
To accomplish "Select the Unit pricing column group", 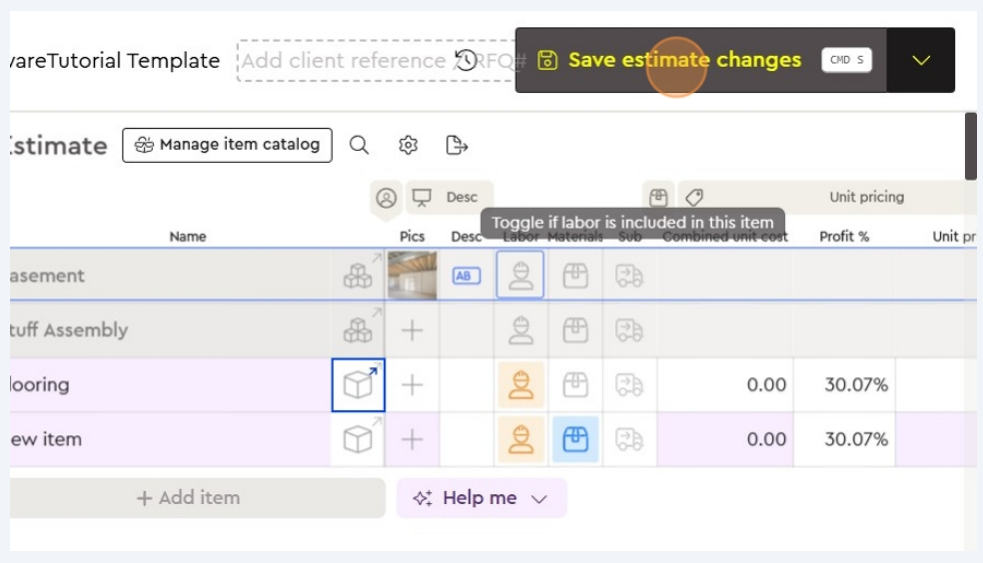I will pos(866,197).
